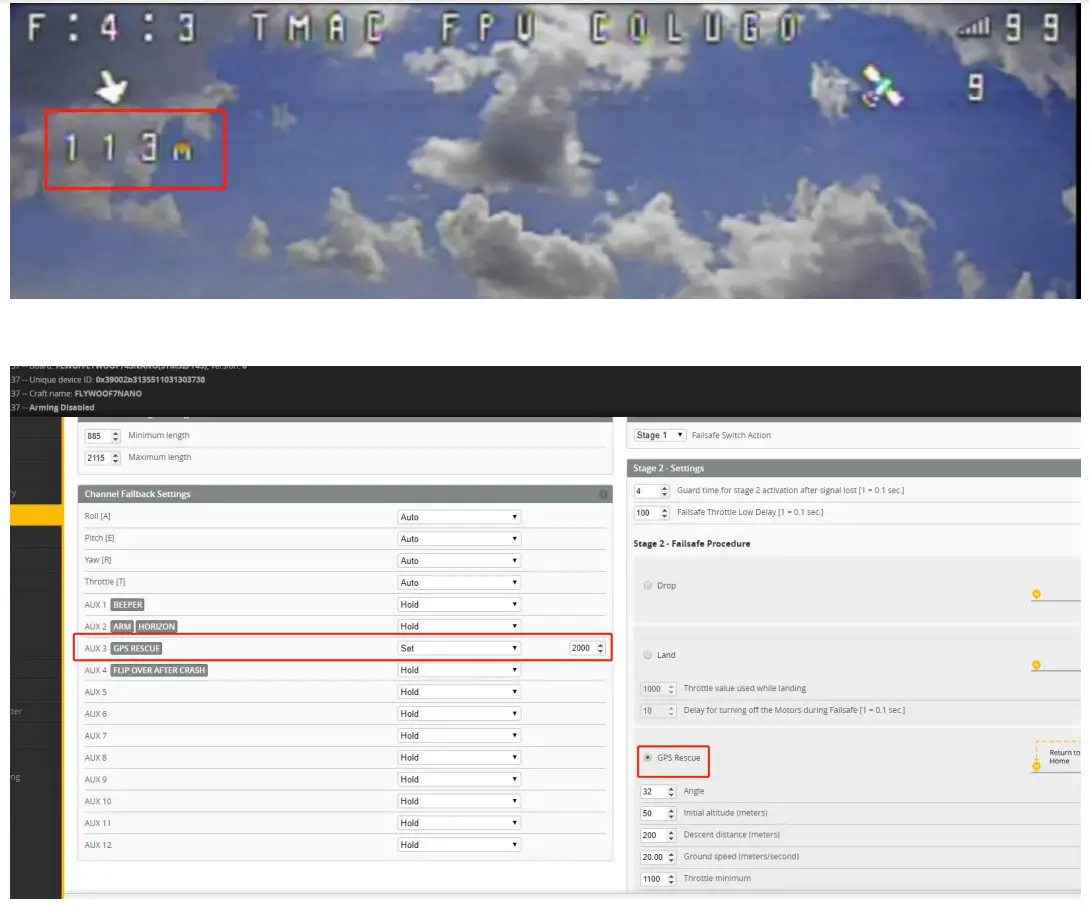Open the AUX 12 fallback dropdown
Screen dimensions: 1089x906
click(459, 845)
